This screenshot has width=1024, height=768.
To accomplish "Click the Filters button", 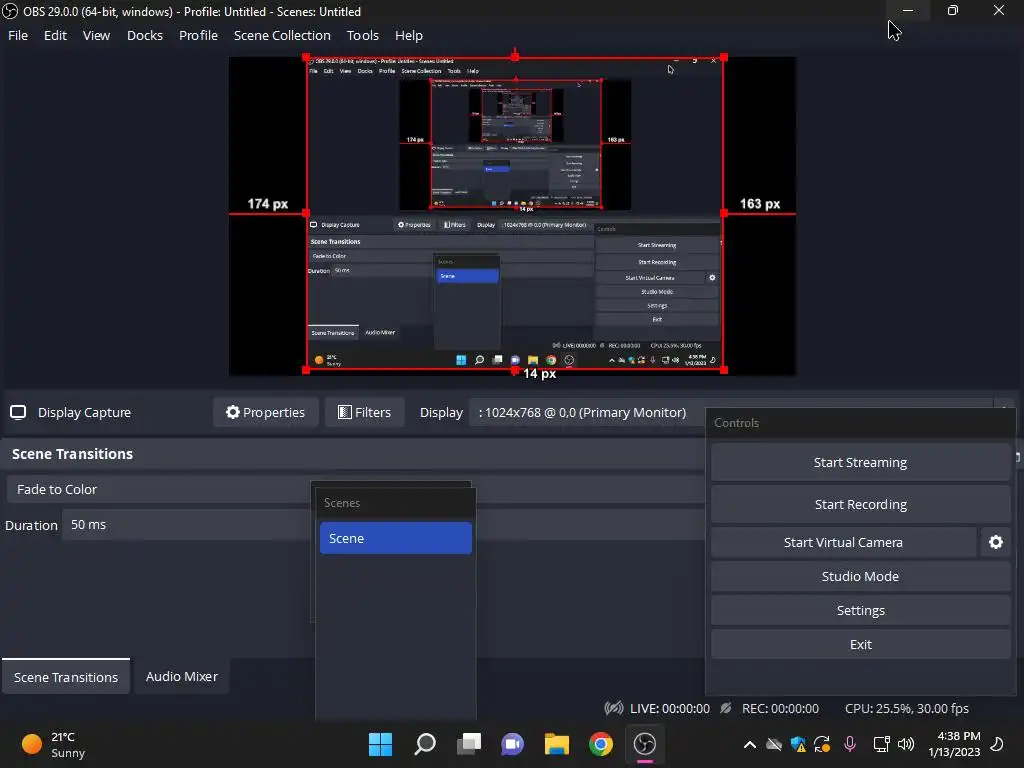I will [364, 412].
